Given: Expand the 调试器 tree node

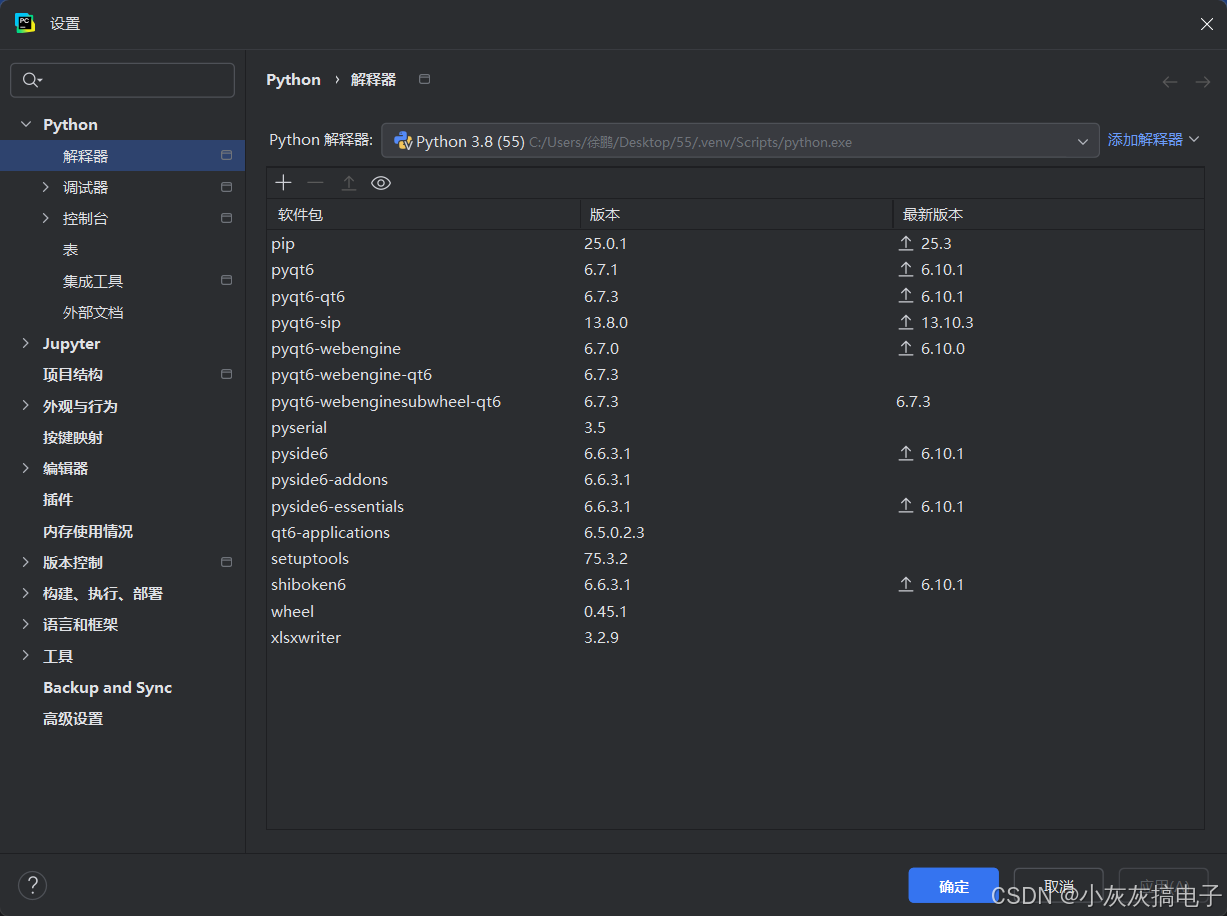Looking at the screenshot, I should [46, 187].
